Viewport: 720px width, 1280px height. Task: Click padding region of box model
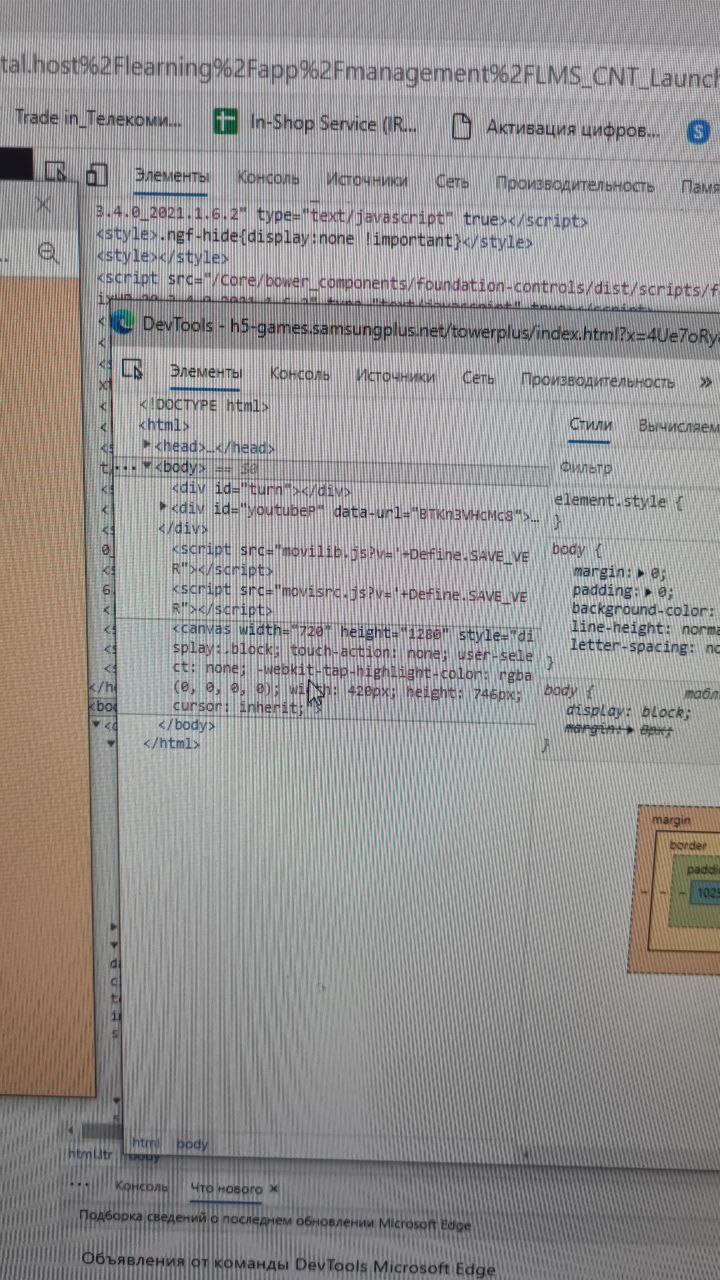click(704, 869)
